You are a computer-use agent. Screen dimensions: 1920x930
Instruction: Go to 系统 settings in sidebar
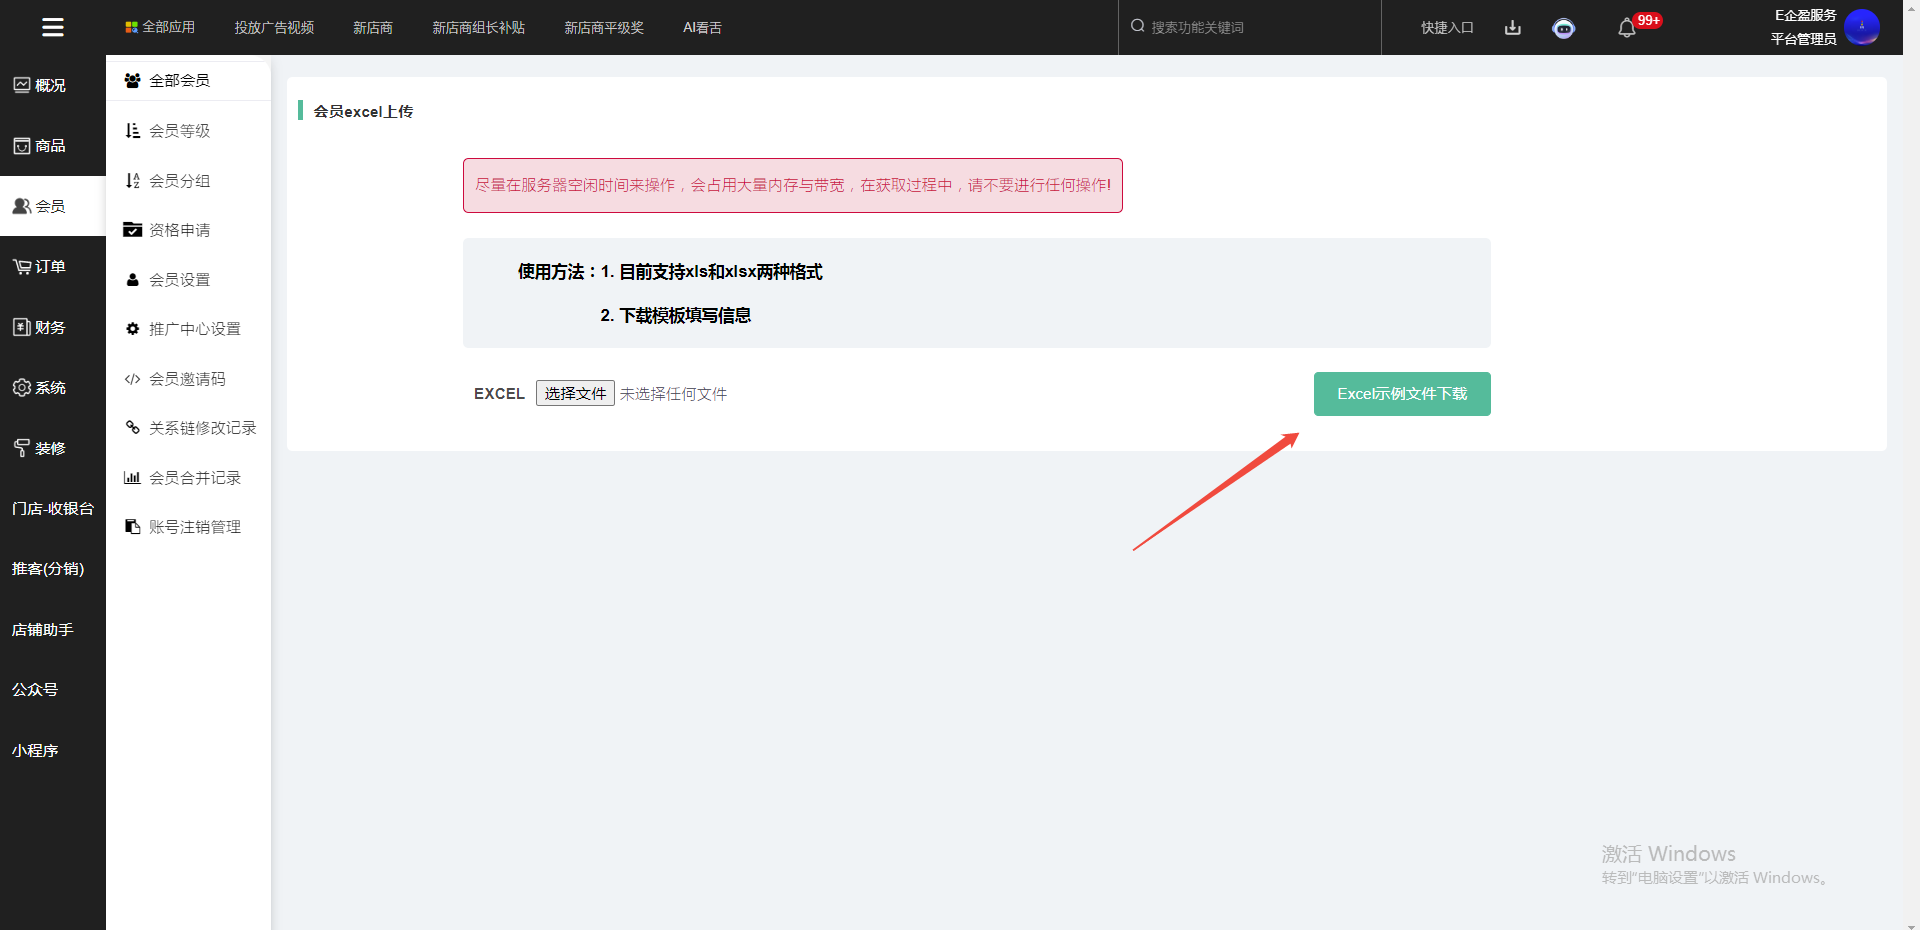[40, 388]
